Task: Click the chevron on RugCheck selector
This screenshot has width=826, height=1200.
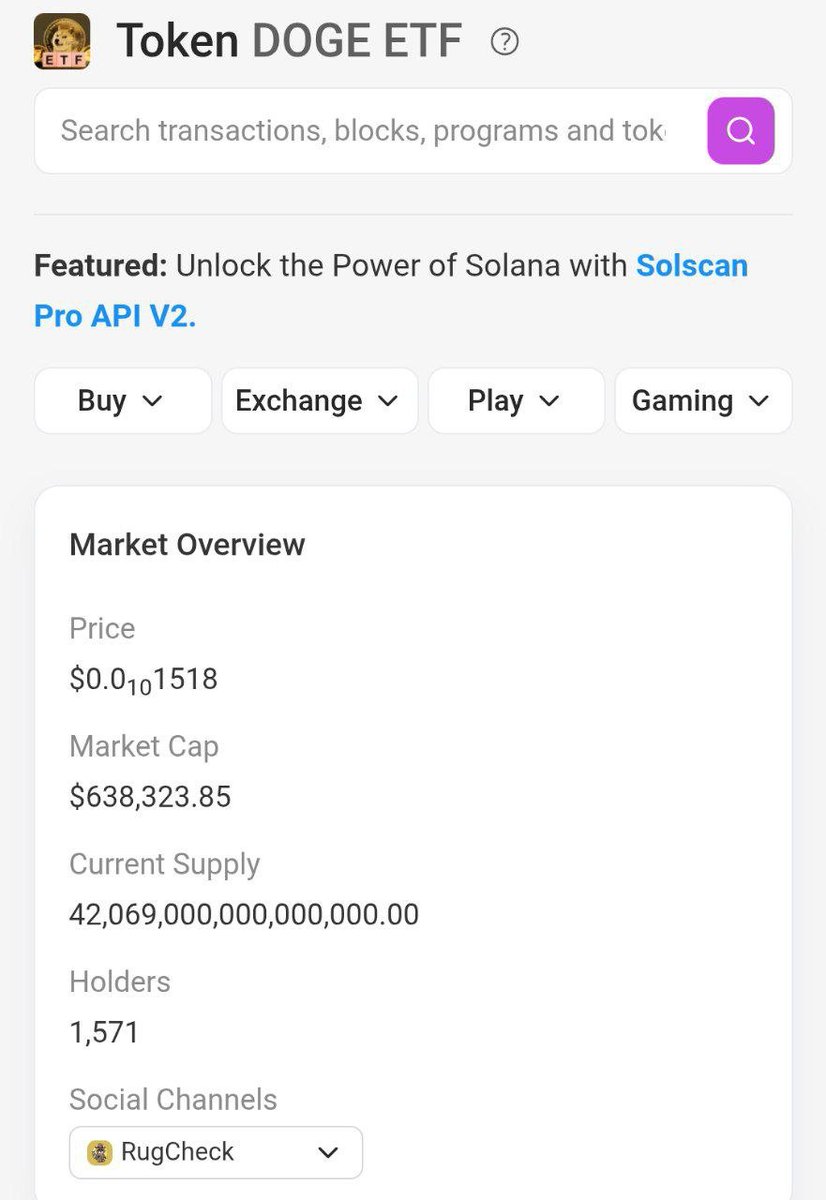Action: (x=328, y=1153)
